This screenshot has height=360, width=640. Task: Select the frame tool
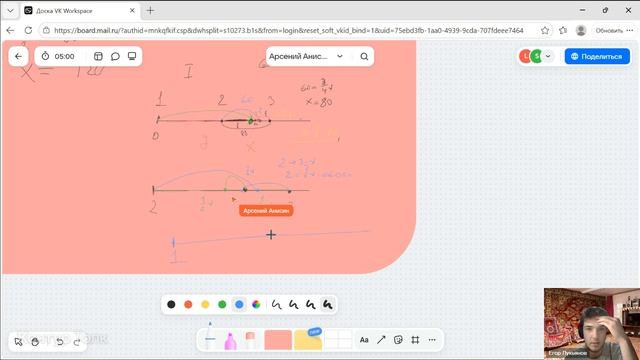(415, 340)
